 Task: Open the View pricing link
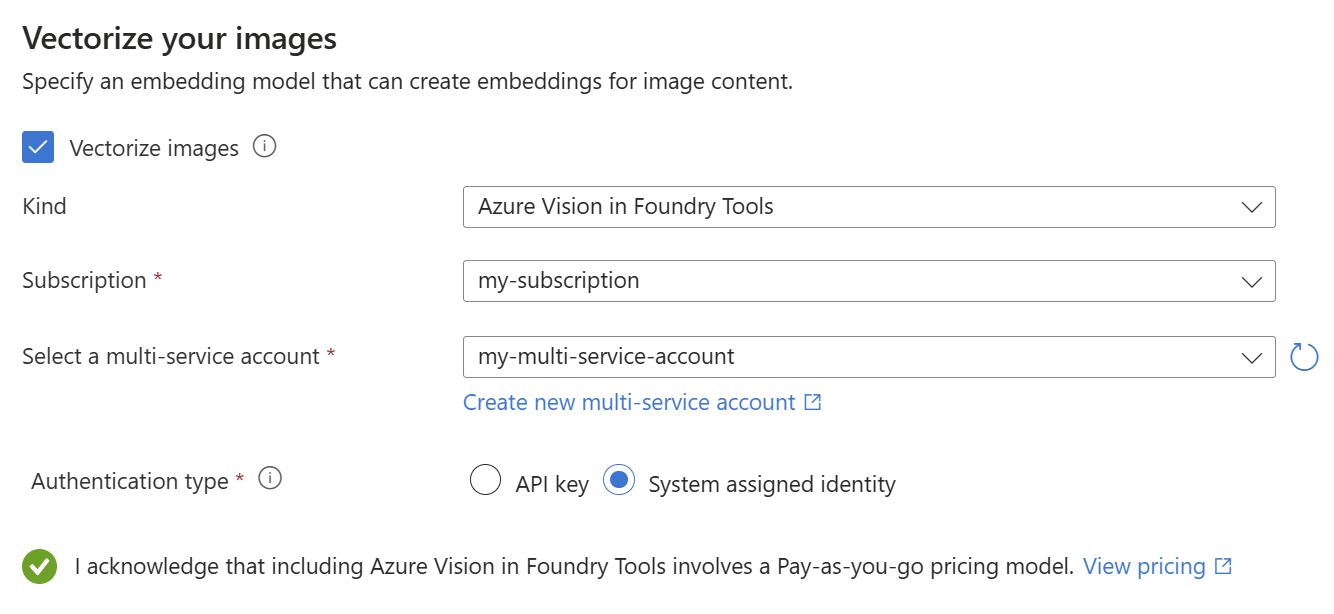point(1144,566)
